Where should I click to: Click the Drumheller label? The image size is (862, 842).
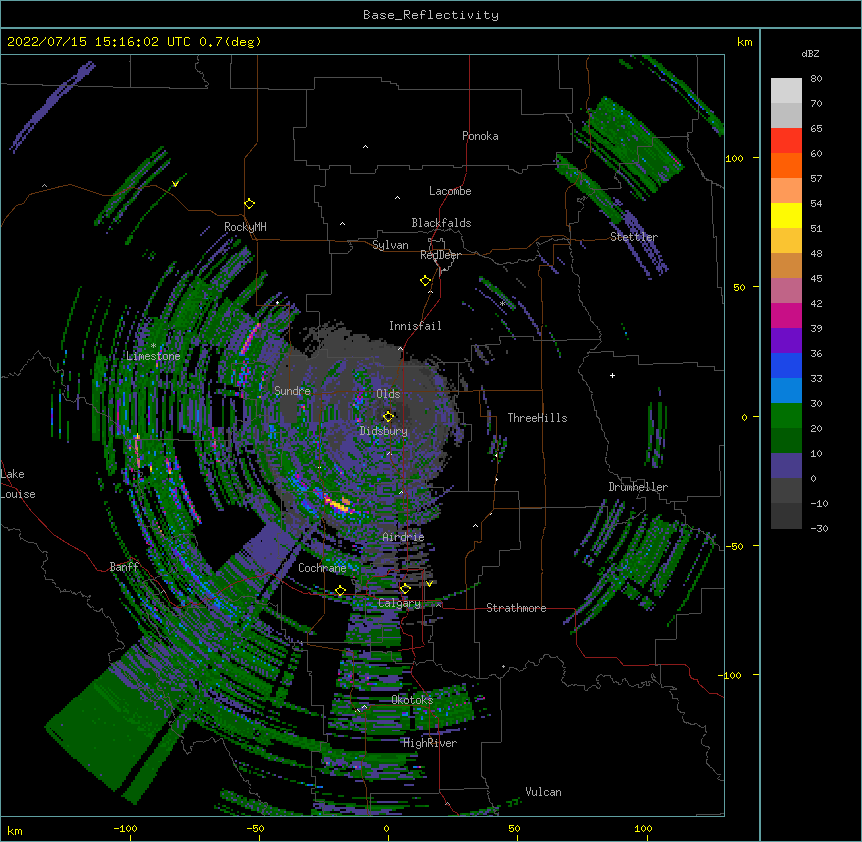pos(638,487)
